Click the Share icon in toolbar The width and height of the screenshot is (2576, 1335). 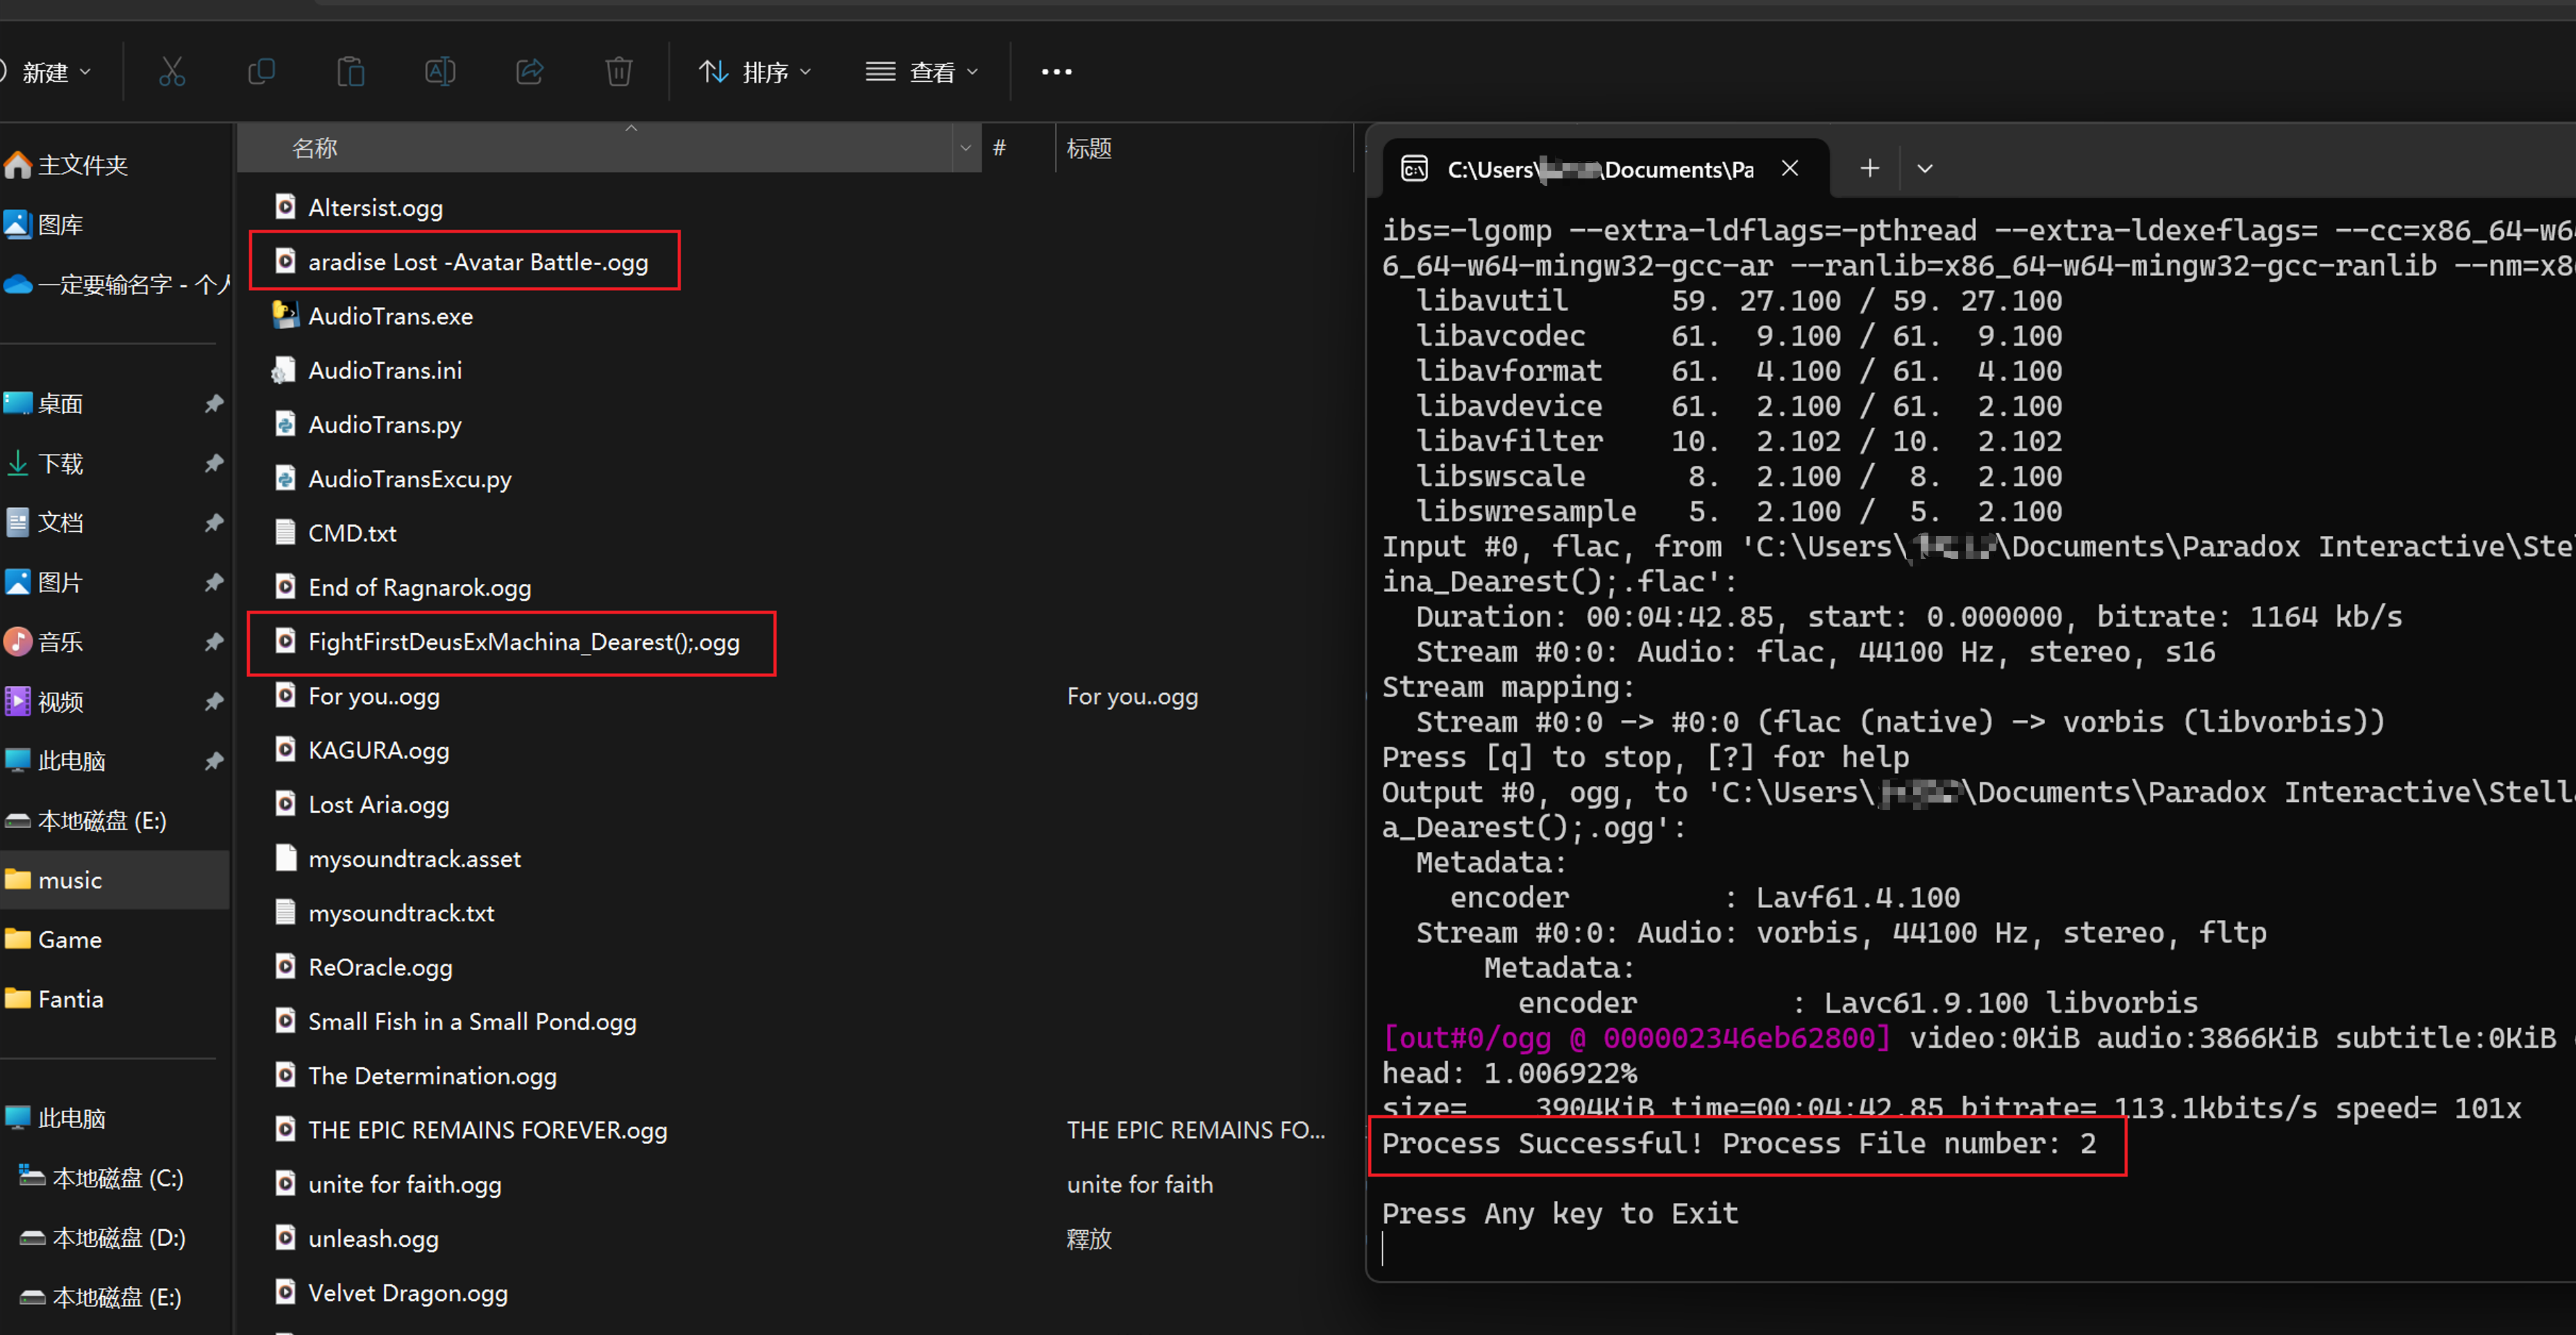tap(529, 72)
